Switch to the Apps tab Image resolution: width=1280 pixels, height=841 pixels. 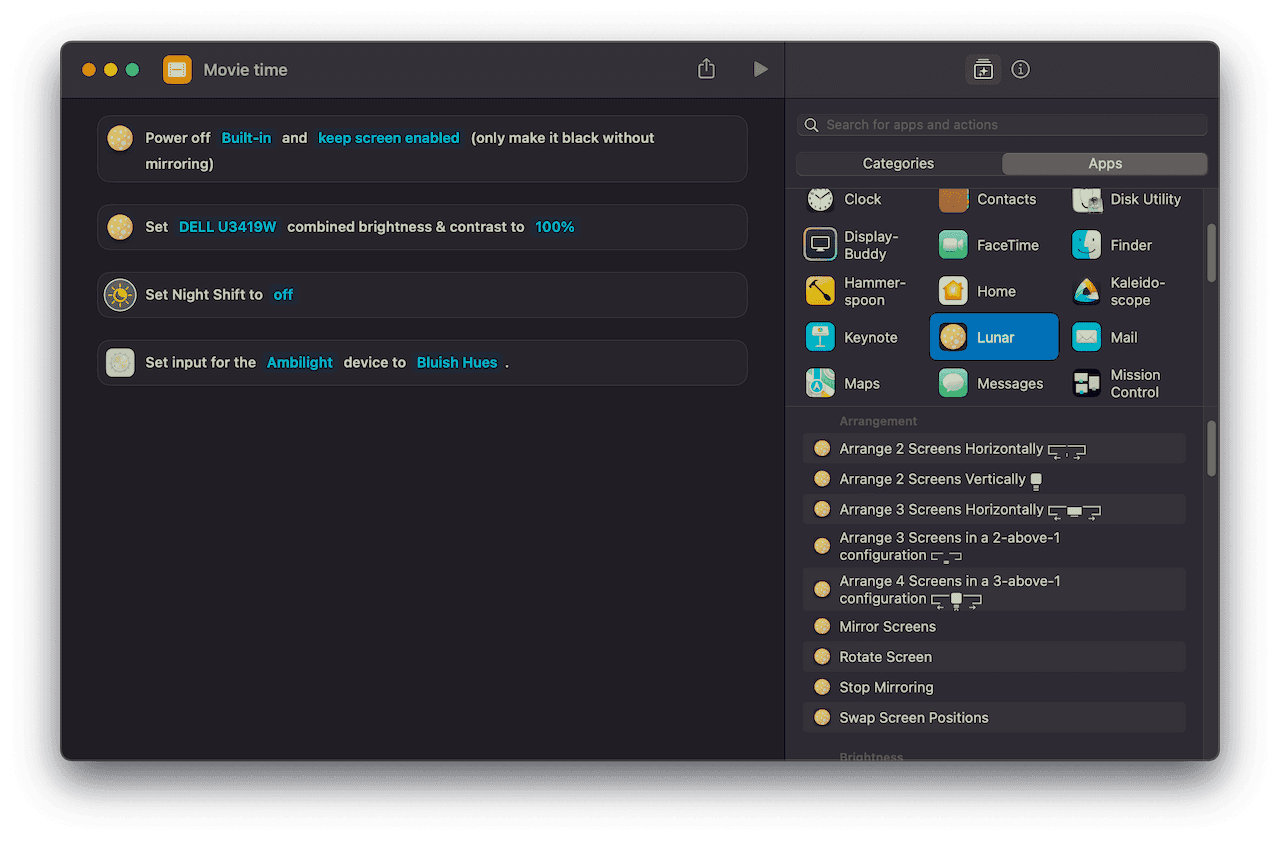click(x=1105, y=164)
